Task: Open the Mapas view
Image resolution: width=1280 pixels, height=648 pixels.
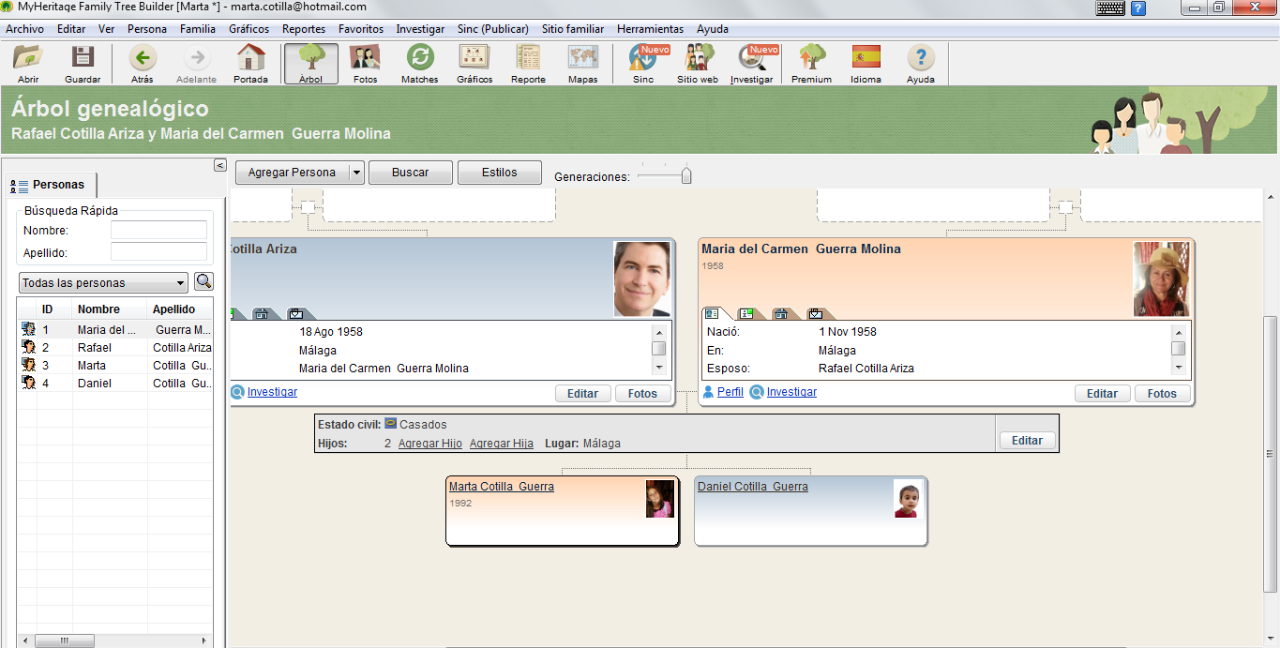Action: coord(582,64)
